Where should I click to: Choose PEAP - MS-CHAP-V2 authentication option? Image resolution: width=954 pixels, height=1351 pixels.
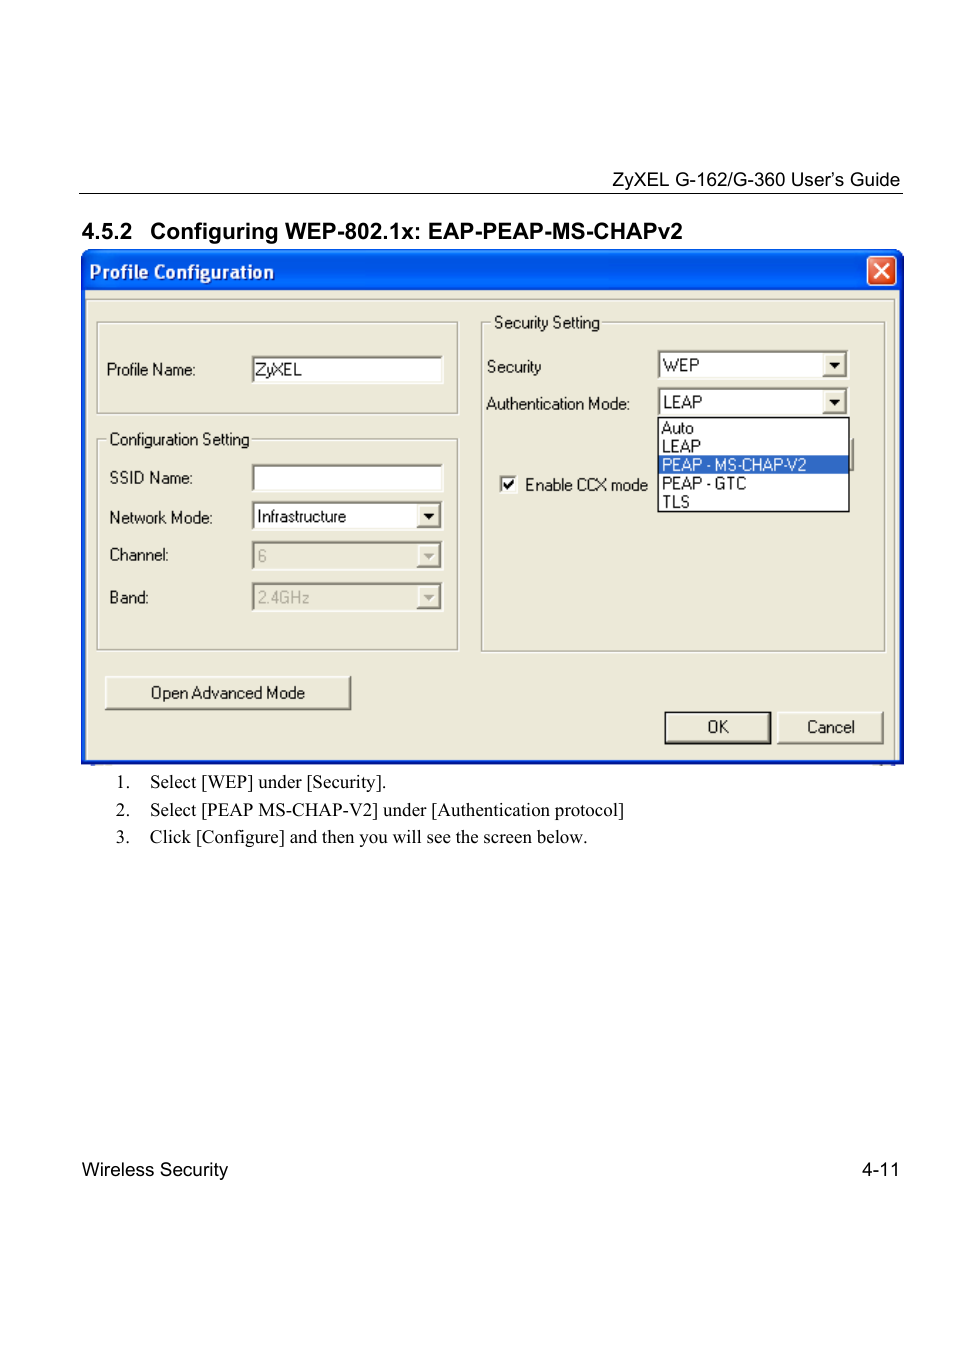tap(753, 465)
